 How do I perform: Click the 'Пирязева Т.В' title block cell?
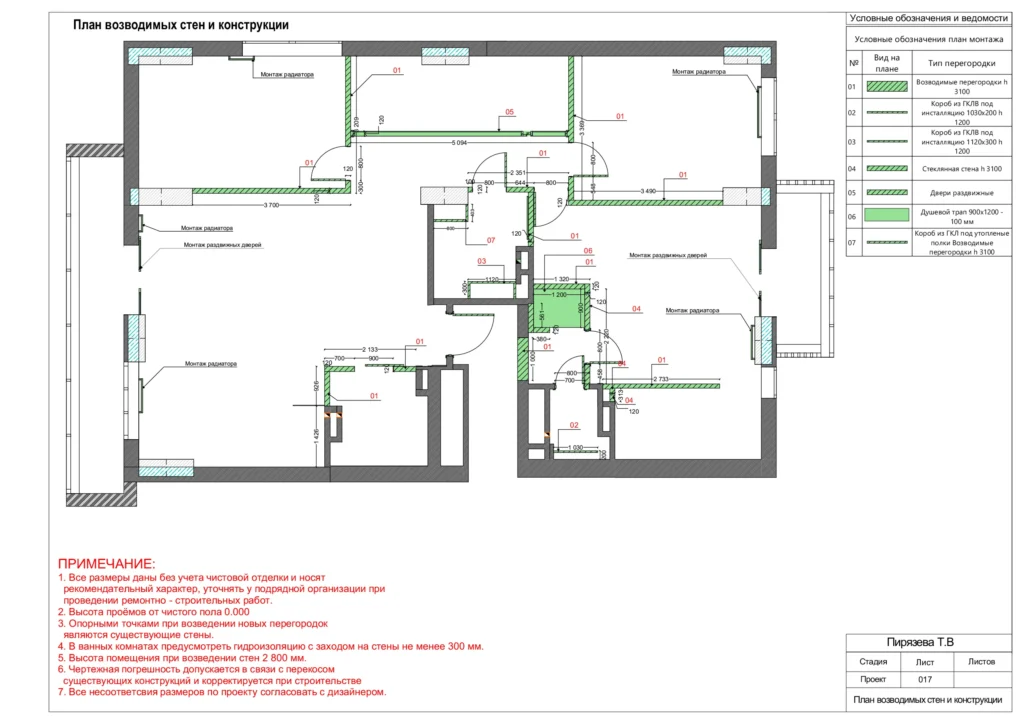(x=927, y=643)
